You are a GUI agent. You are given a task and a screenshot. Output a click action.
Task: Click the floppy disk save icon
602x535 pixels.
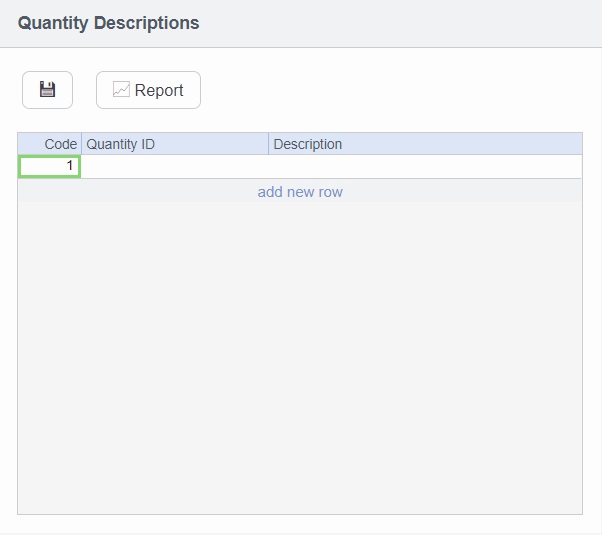click(47, 90)
